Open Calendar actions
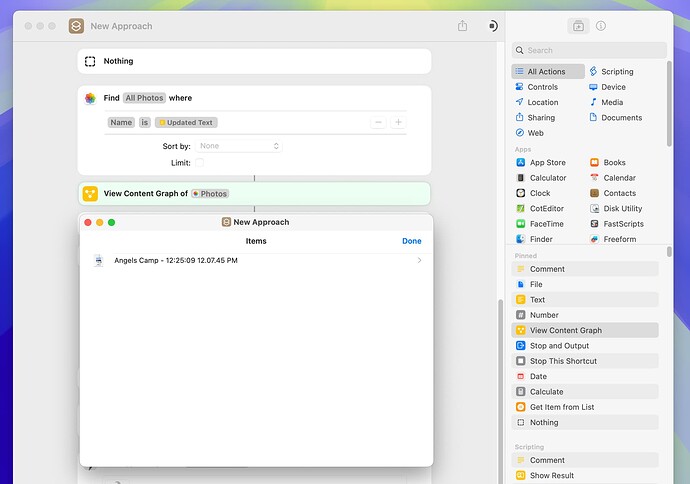Screen dimensions: 690x484 (x=613, y=178)
